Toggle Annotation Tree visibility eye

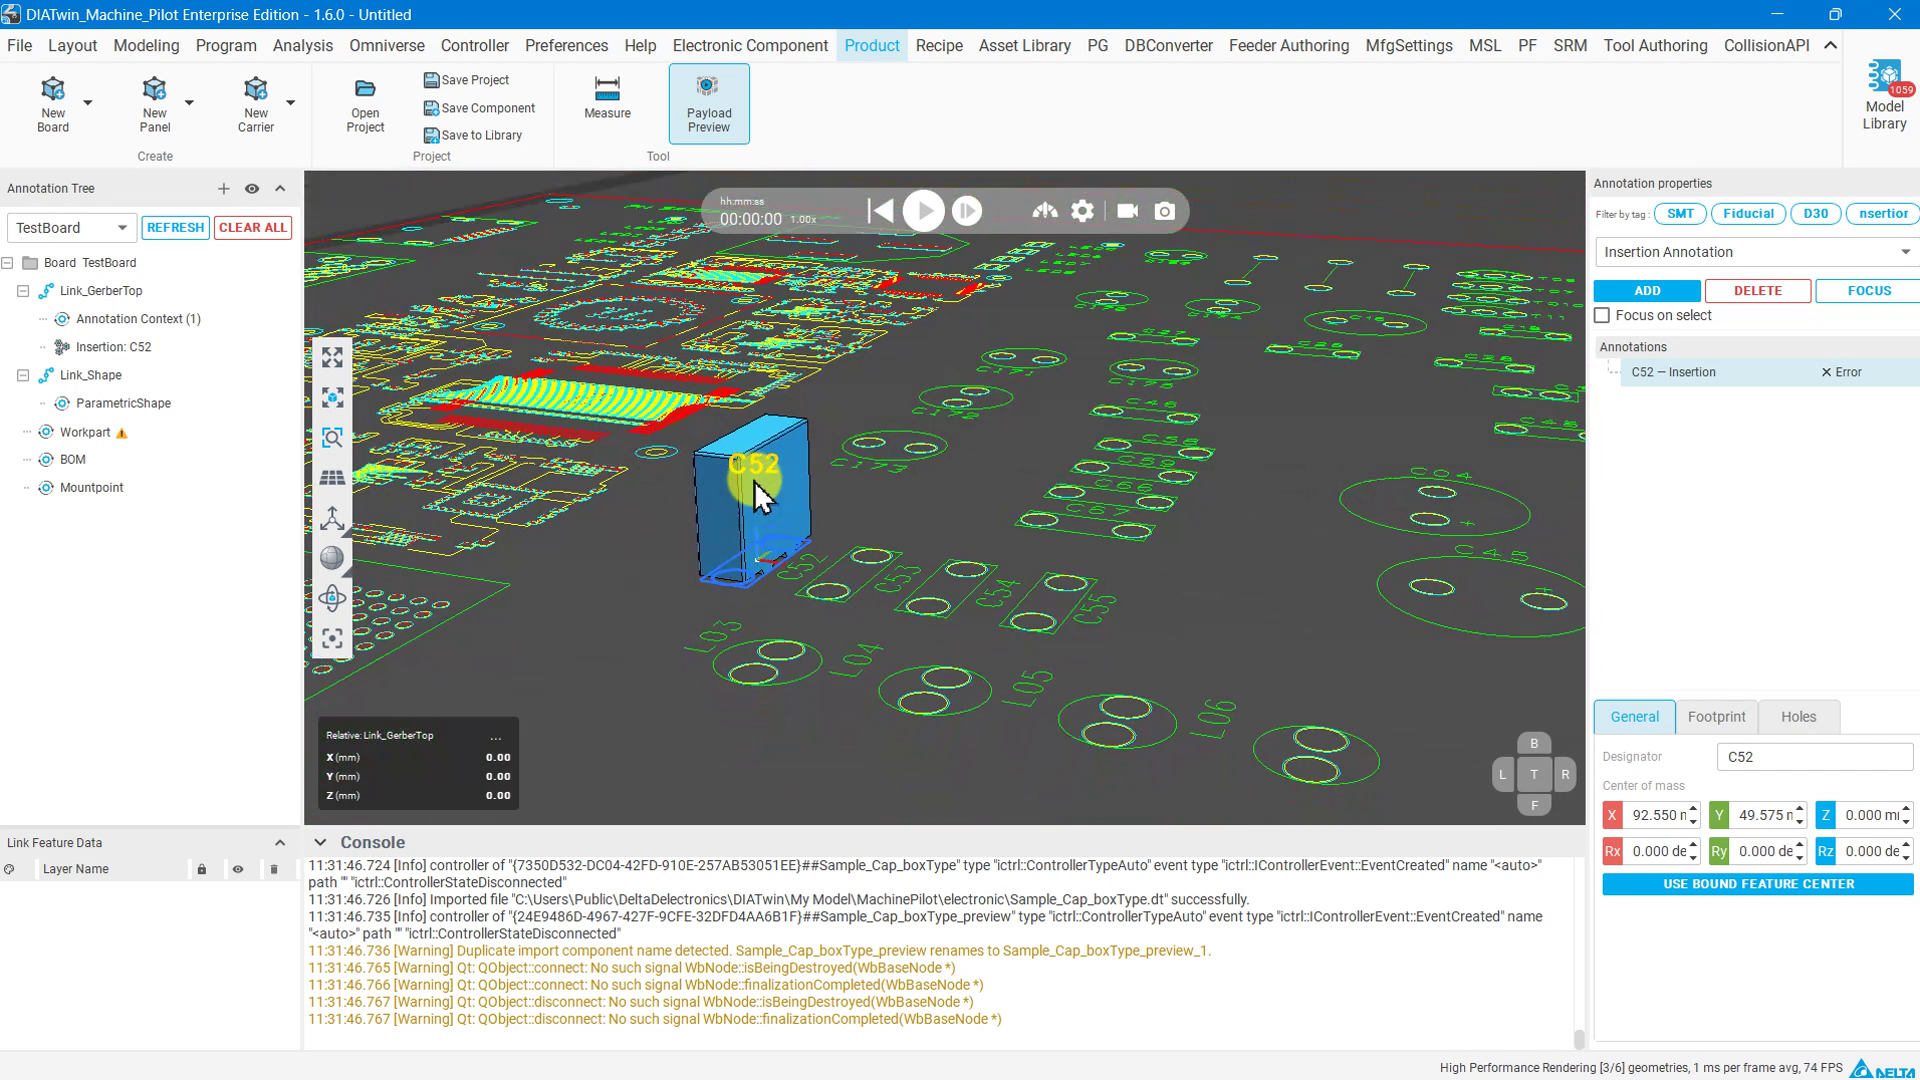point(252,188)
